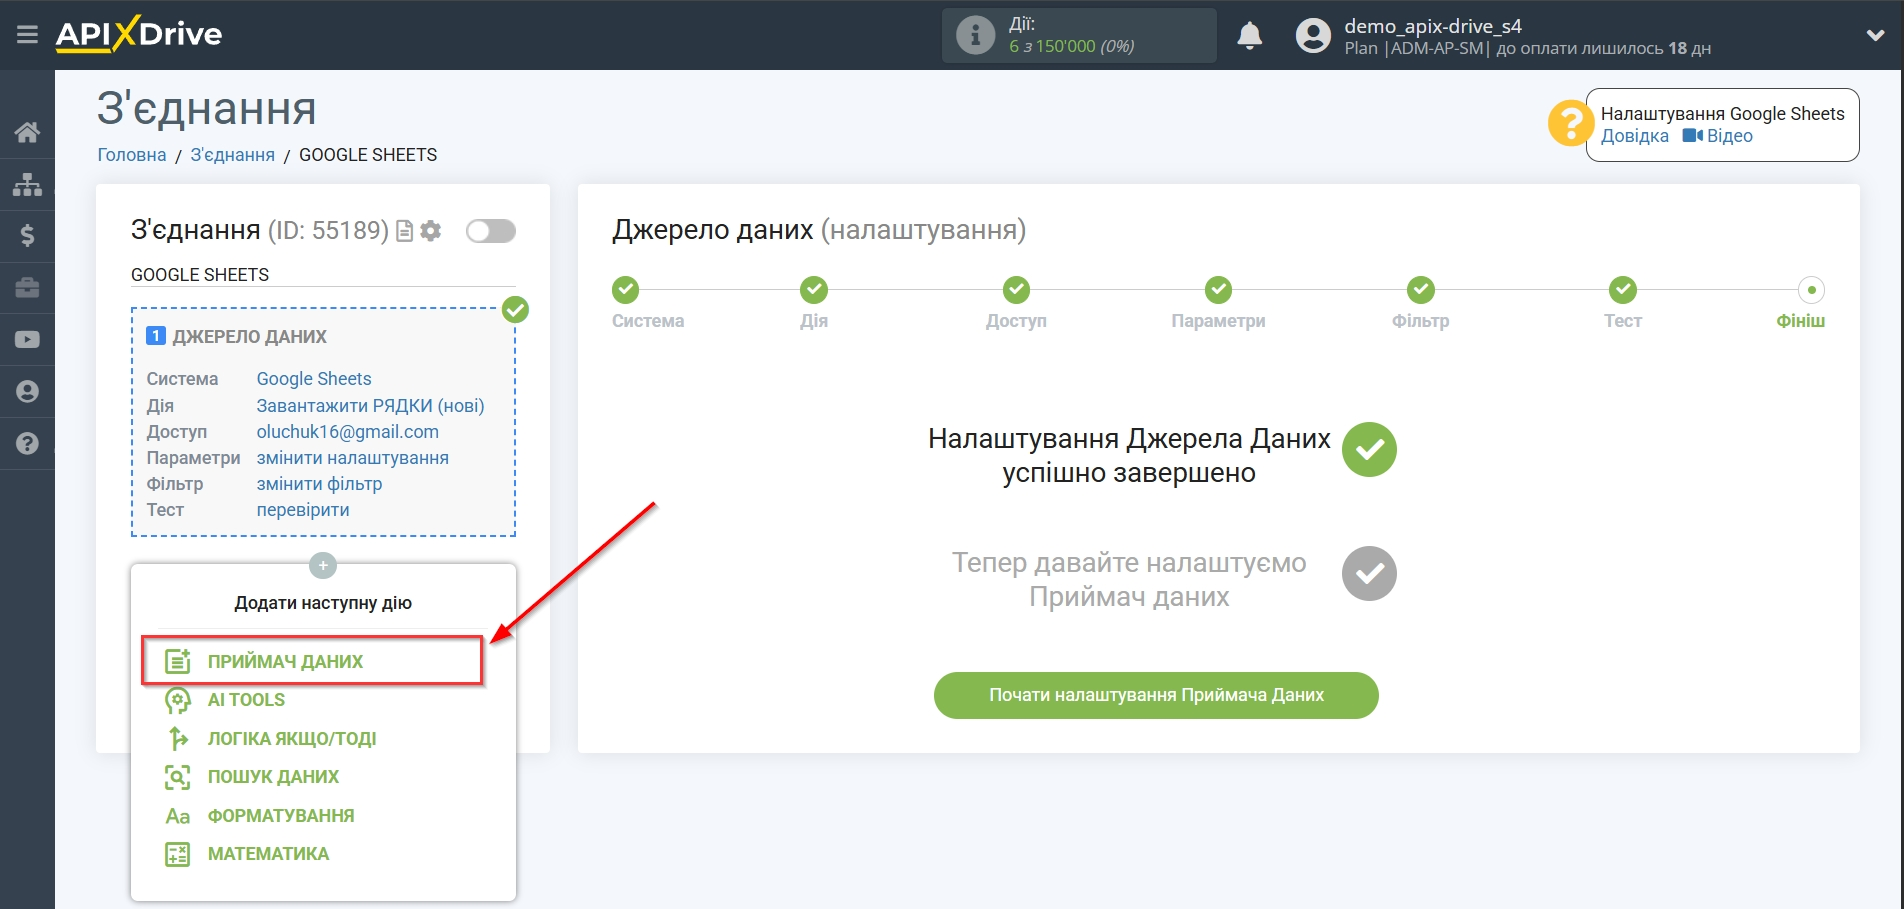
Task: Click the Параметри step marker
Action: (x=1218, y=290)
